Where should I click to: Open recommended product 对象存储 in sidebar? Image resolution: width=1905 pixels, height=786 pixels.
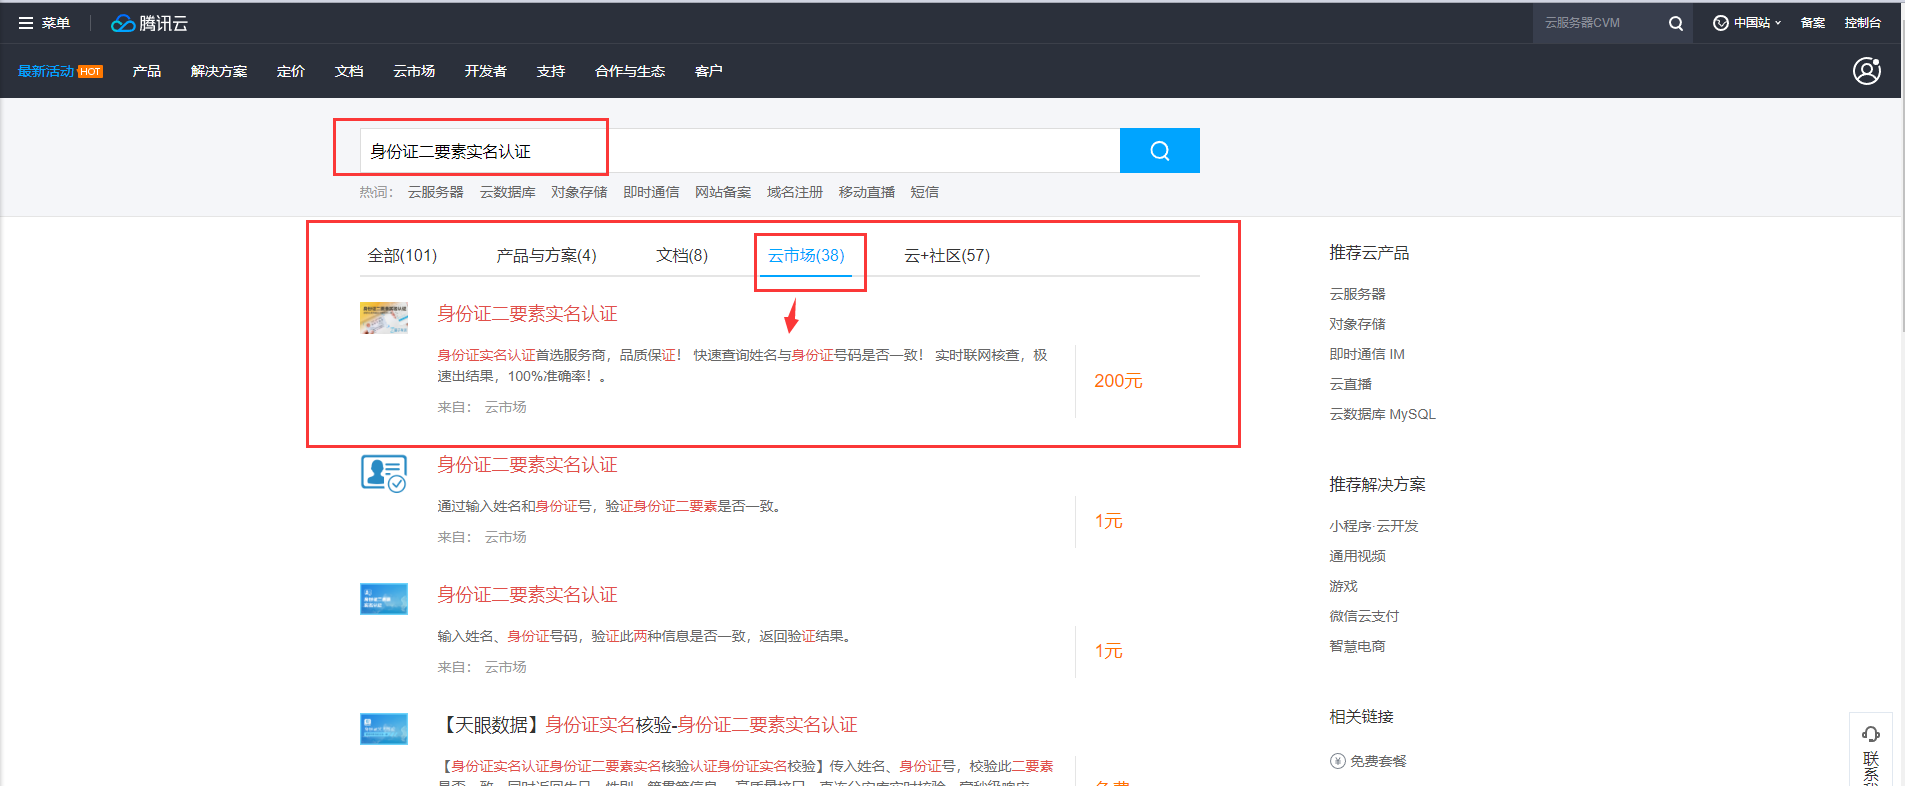pos(1357,324)
